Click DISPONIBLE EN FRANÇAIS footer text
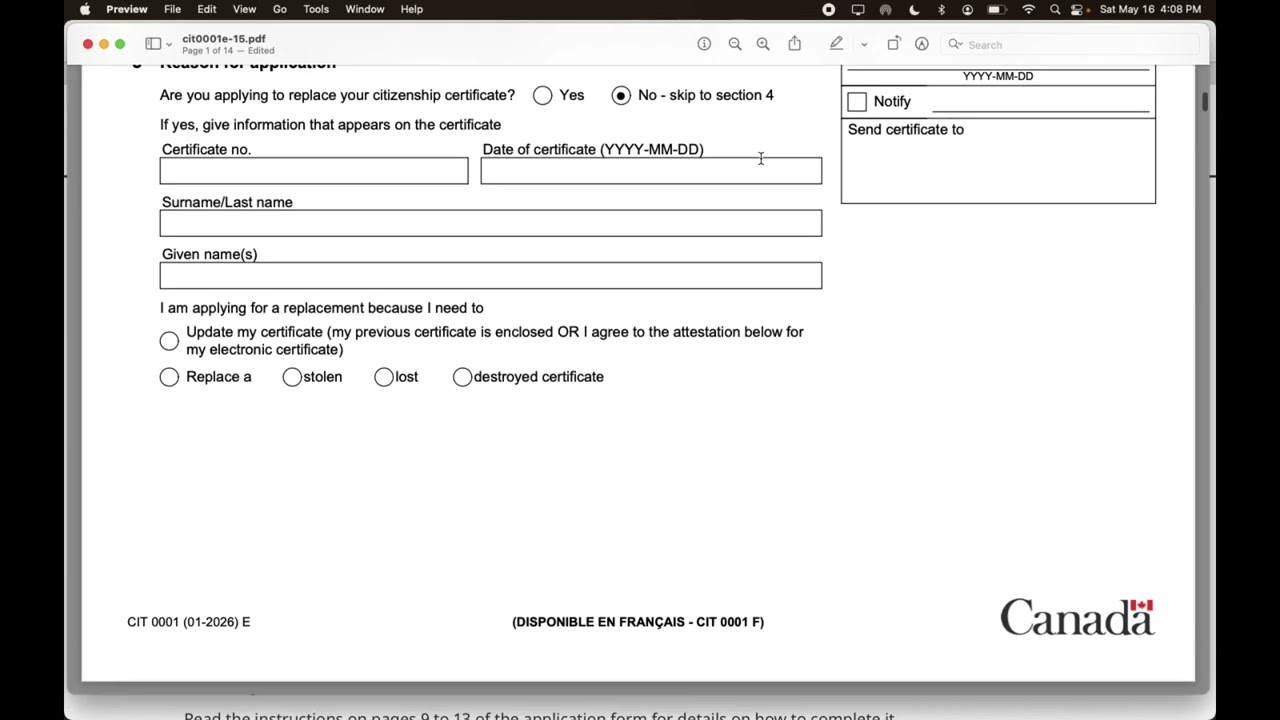This screenshot has width=1280, height=720. [x=638, y=622]
